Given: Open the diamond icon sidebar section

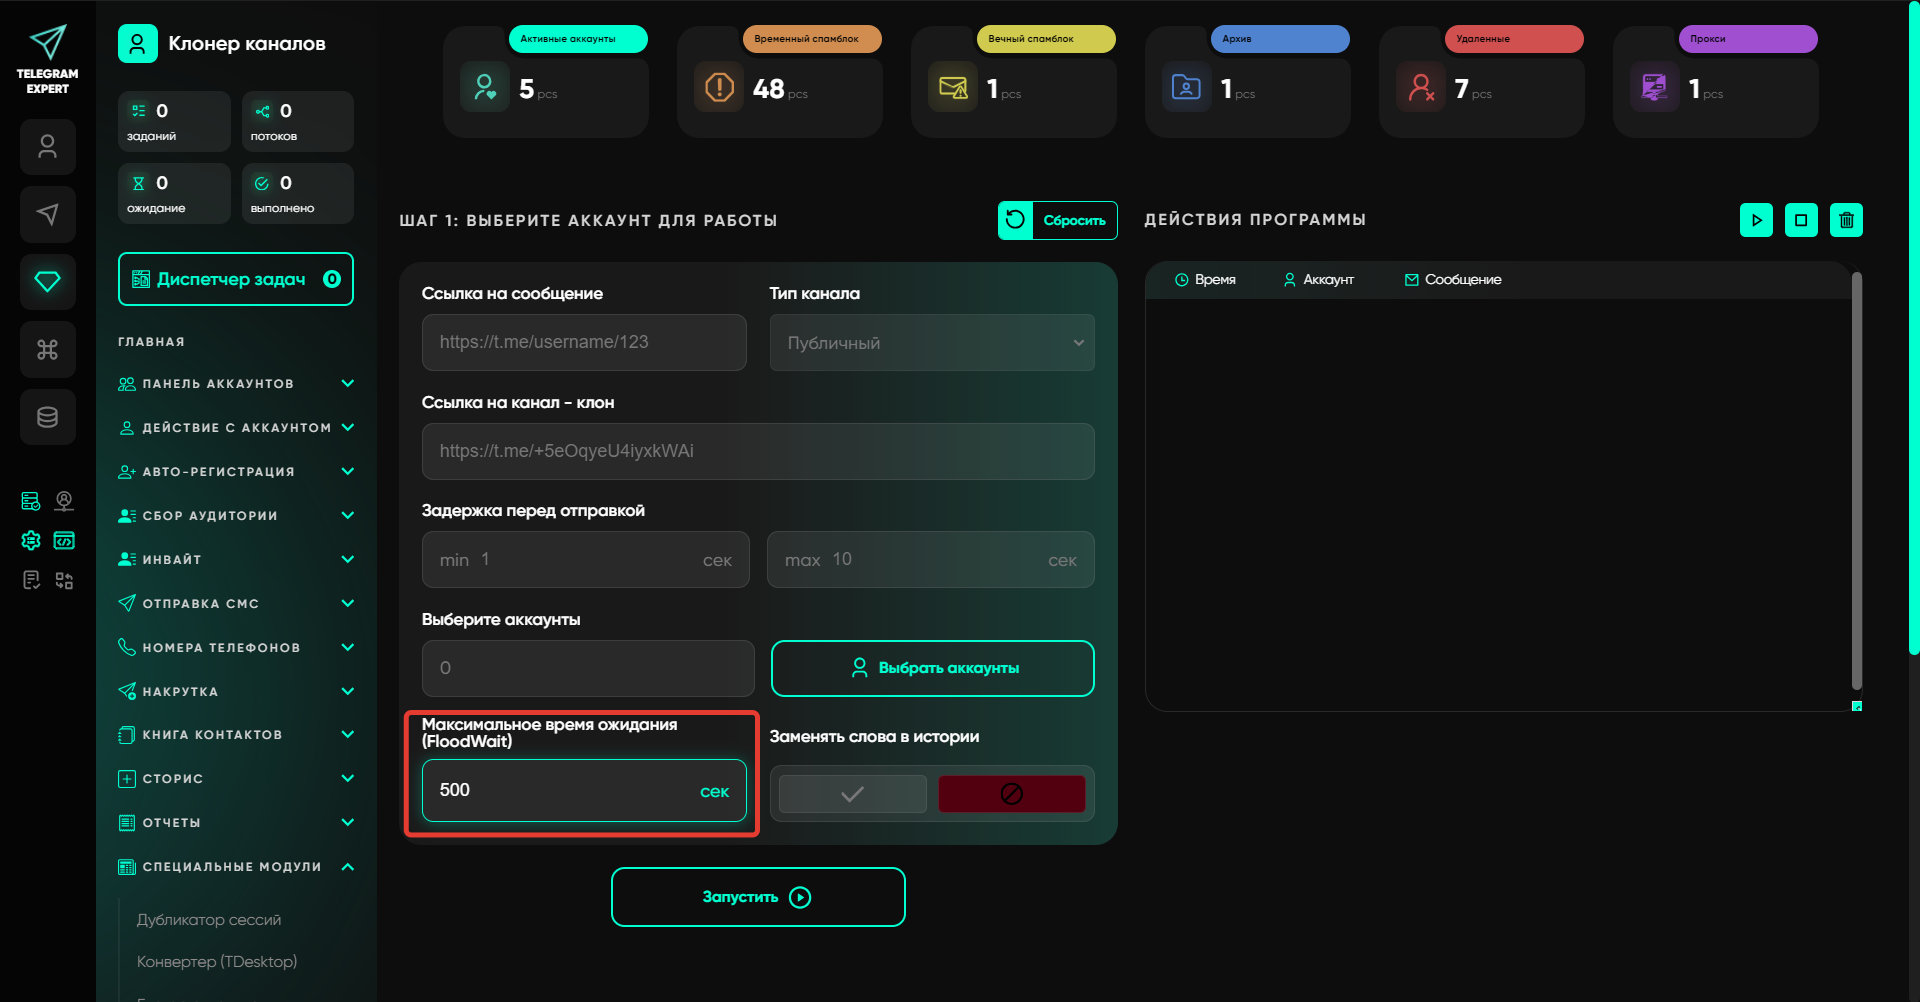Looking at the screenshot, I should point(48,282).
